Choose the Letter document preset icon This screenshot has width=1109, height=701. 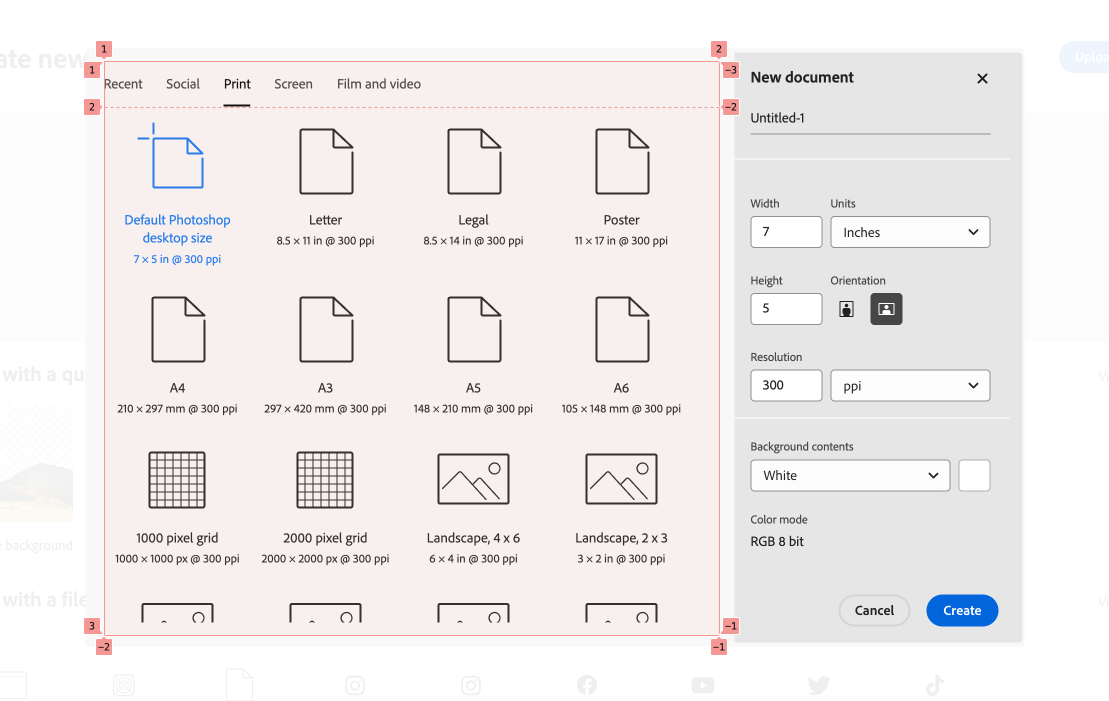(325, 162)
